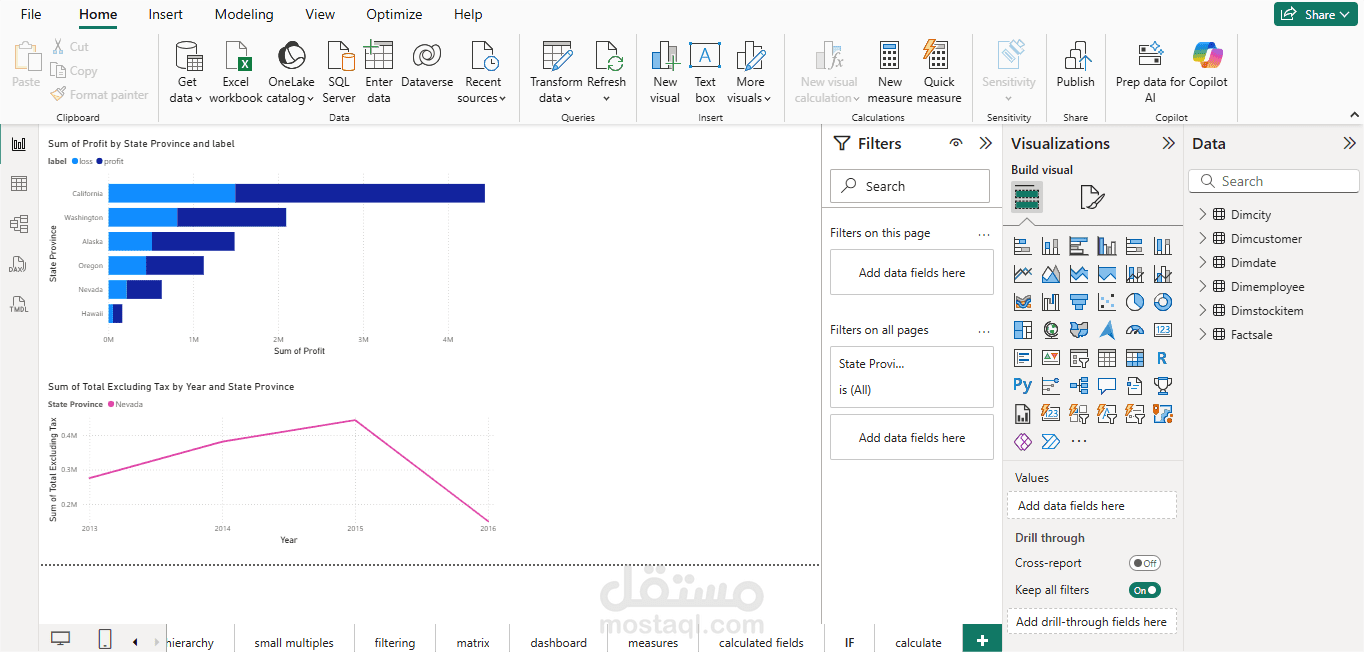
Task: Select the pie chart visual
Action: [1134, 301]
